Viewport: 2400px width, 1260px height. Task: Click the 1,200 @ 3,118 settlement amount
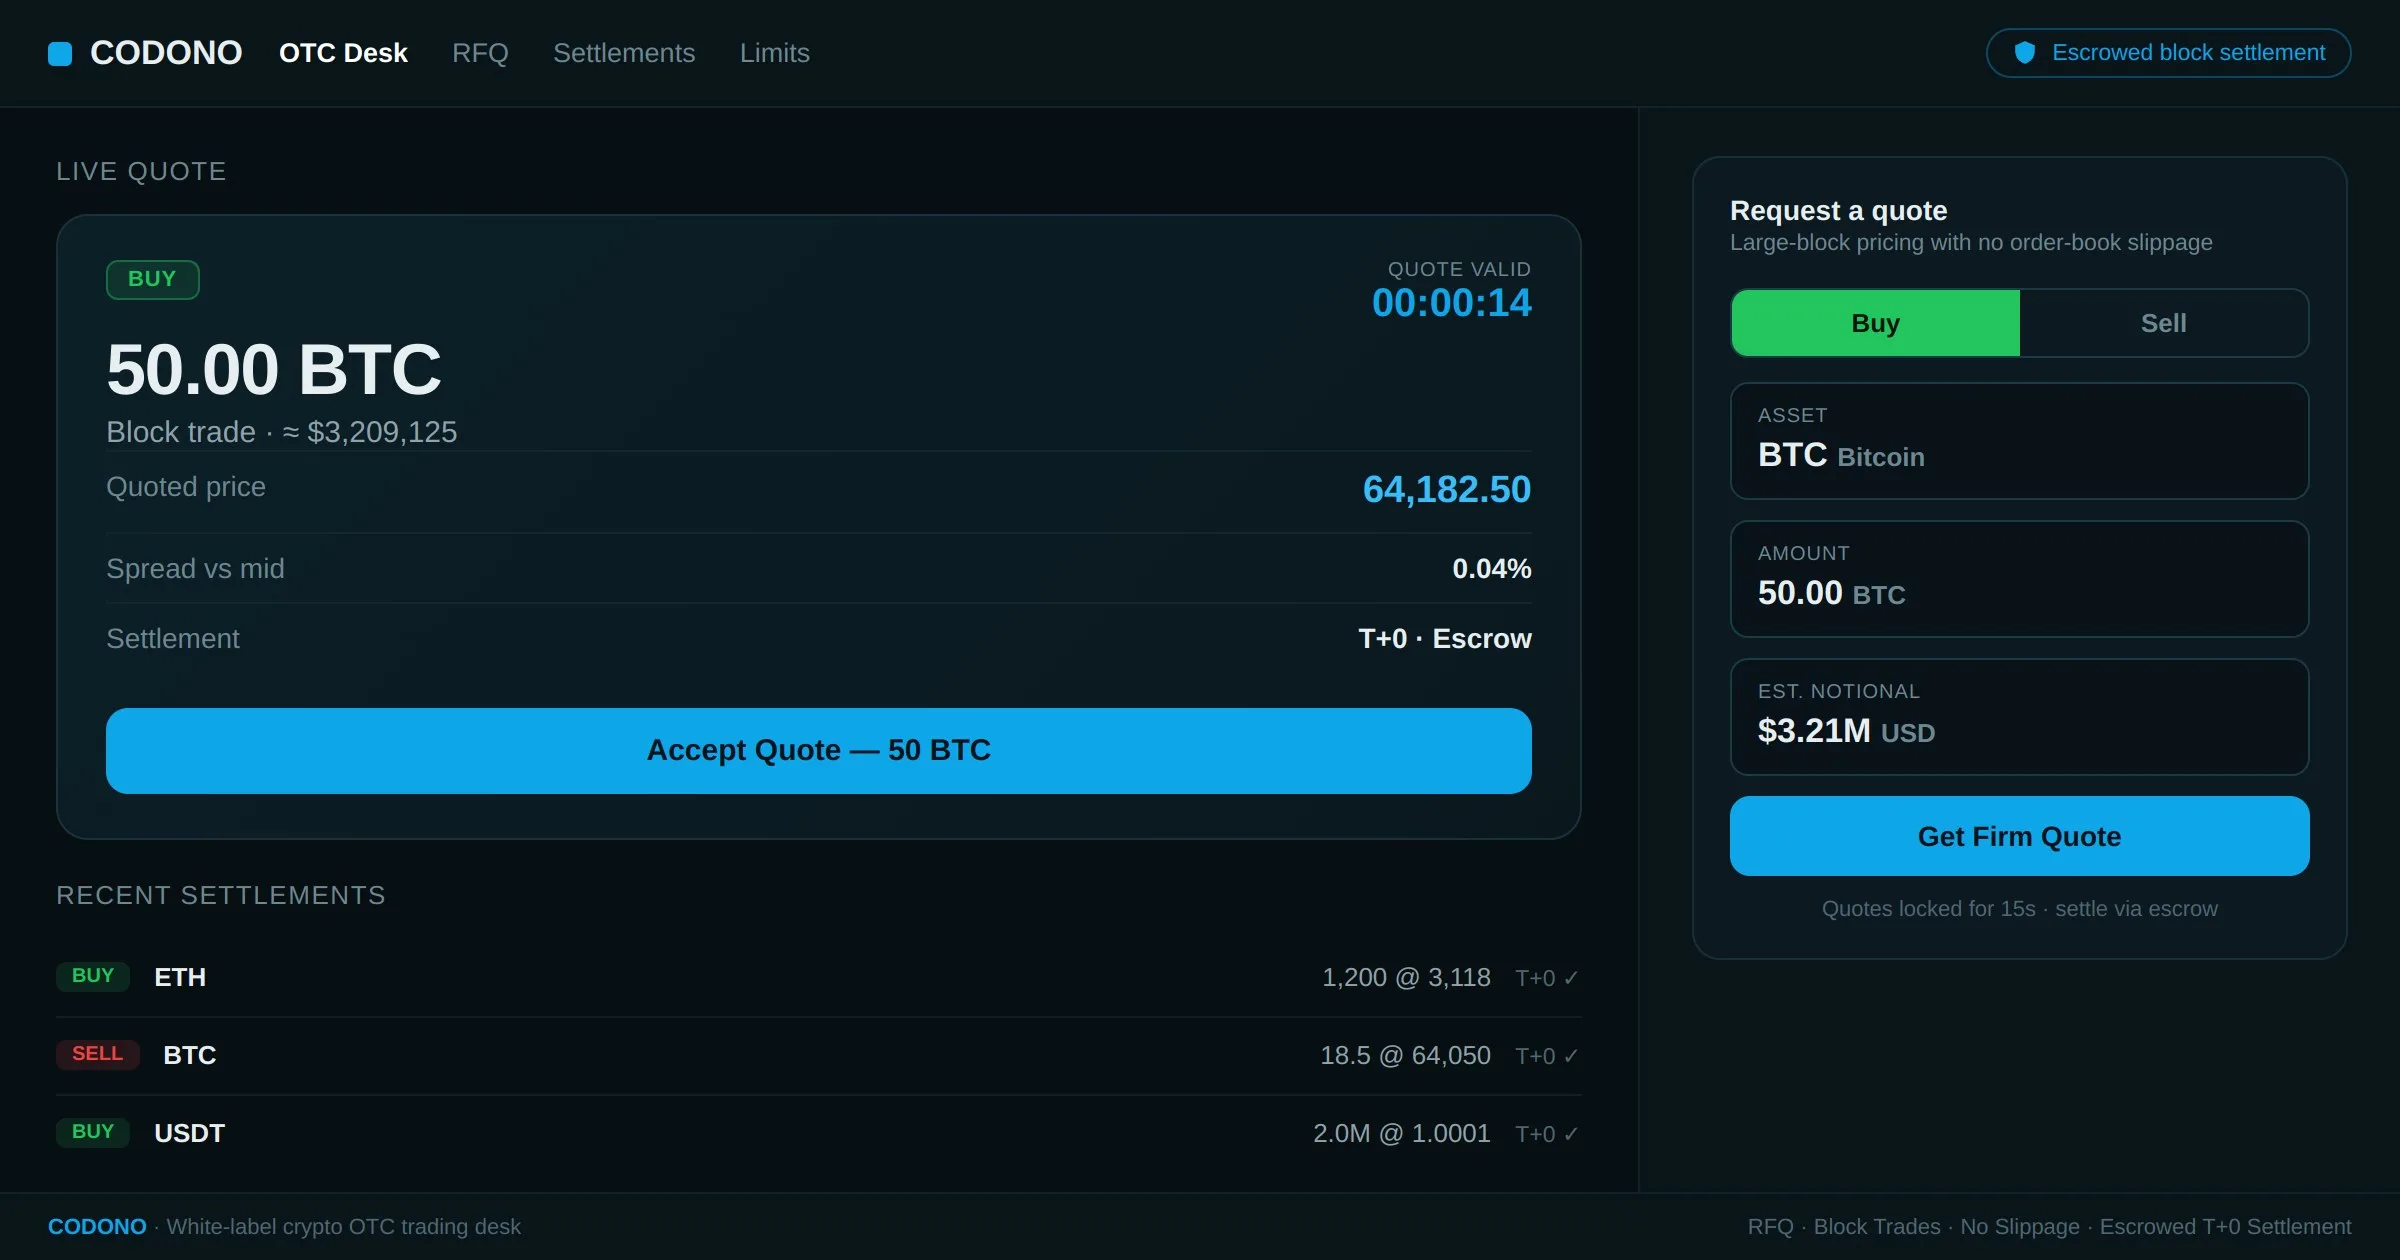click(1406, 977)
